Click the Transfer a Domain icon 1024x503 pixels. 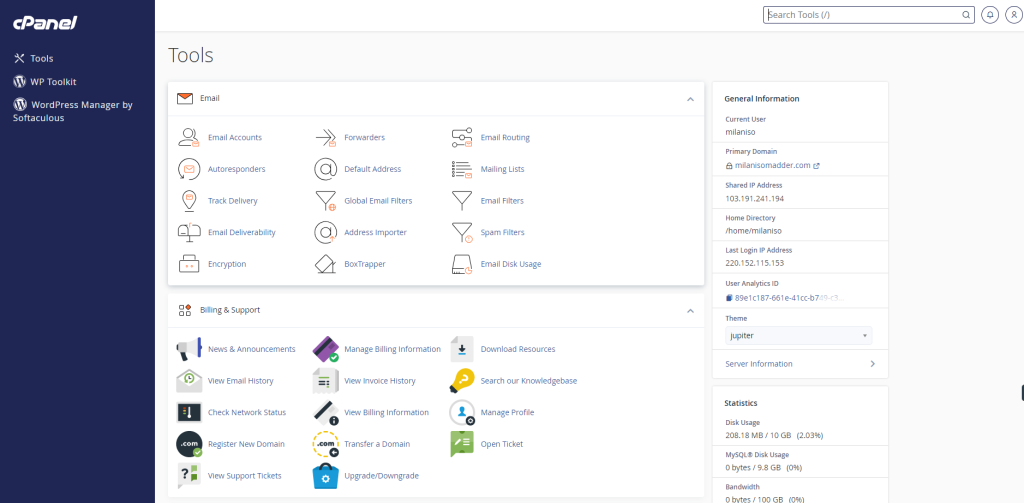325,444
